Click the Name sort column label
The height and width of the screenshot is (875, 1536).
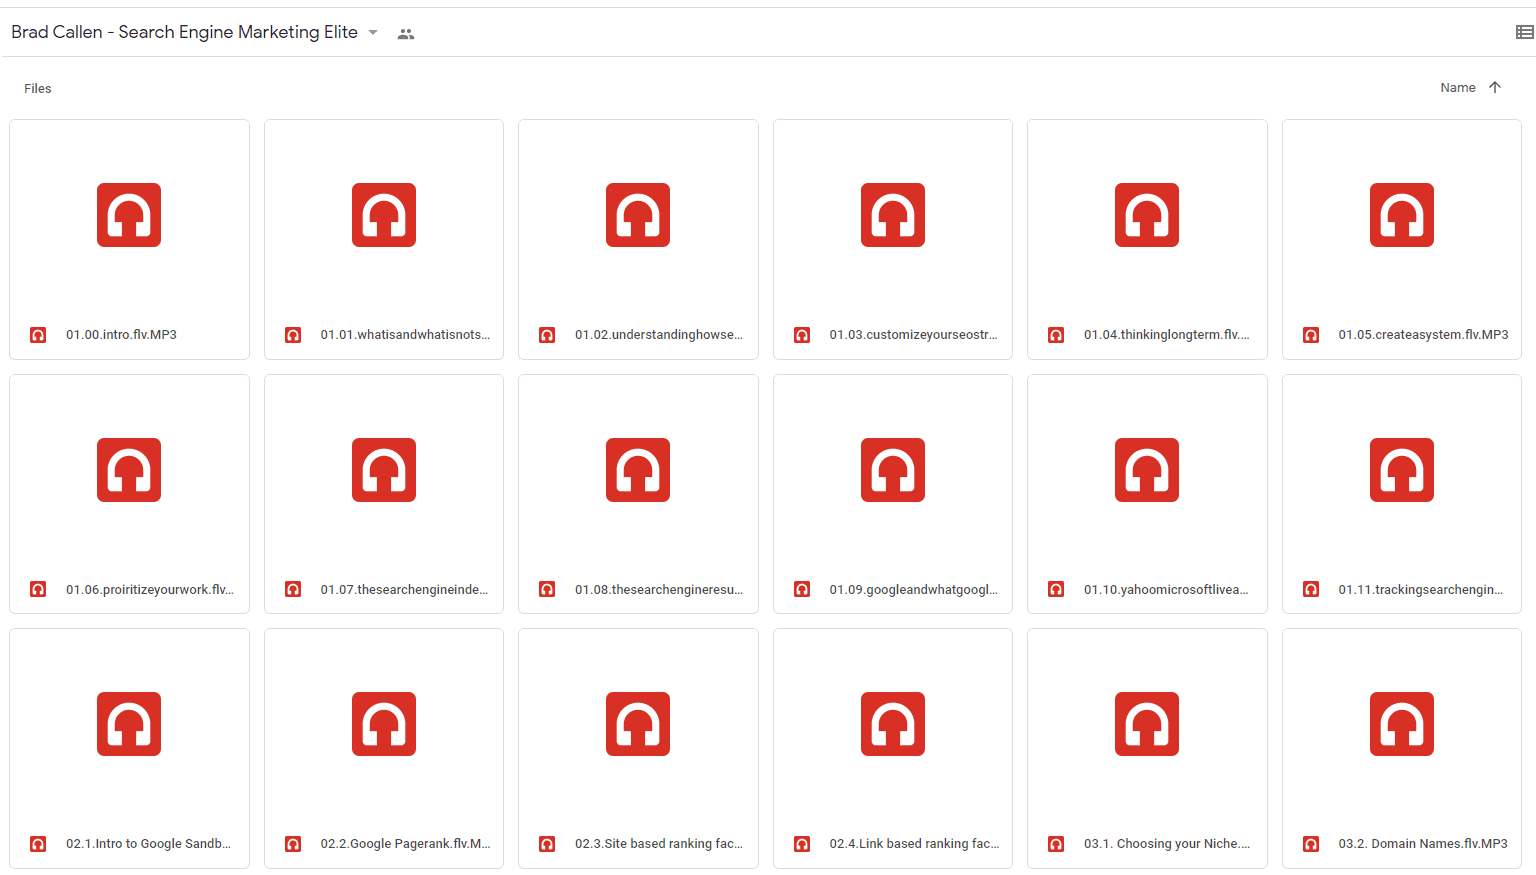(1457, 88)
